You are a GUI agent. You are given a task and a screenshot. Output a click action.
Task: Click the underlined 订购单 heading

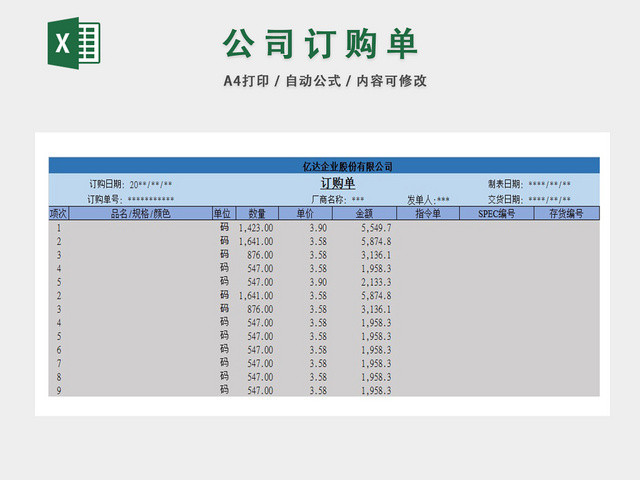(338, 184)
